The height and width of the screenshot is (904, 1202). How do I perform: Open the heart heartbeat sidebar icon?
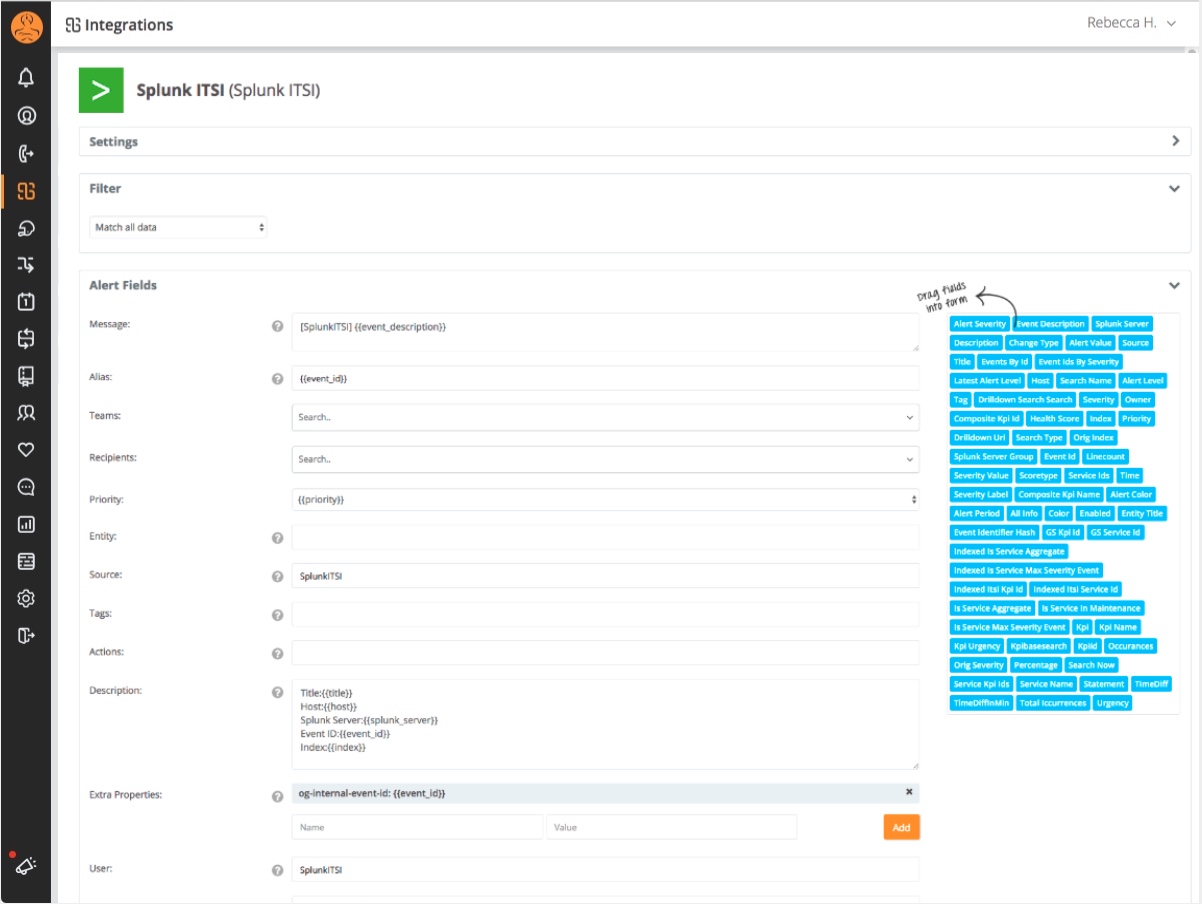(x=26, y=450)
